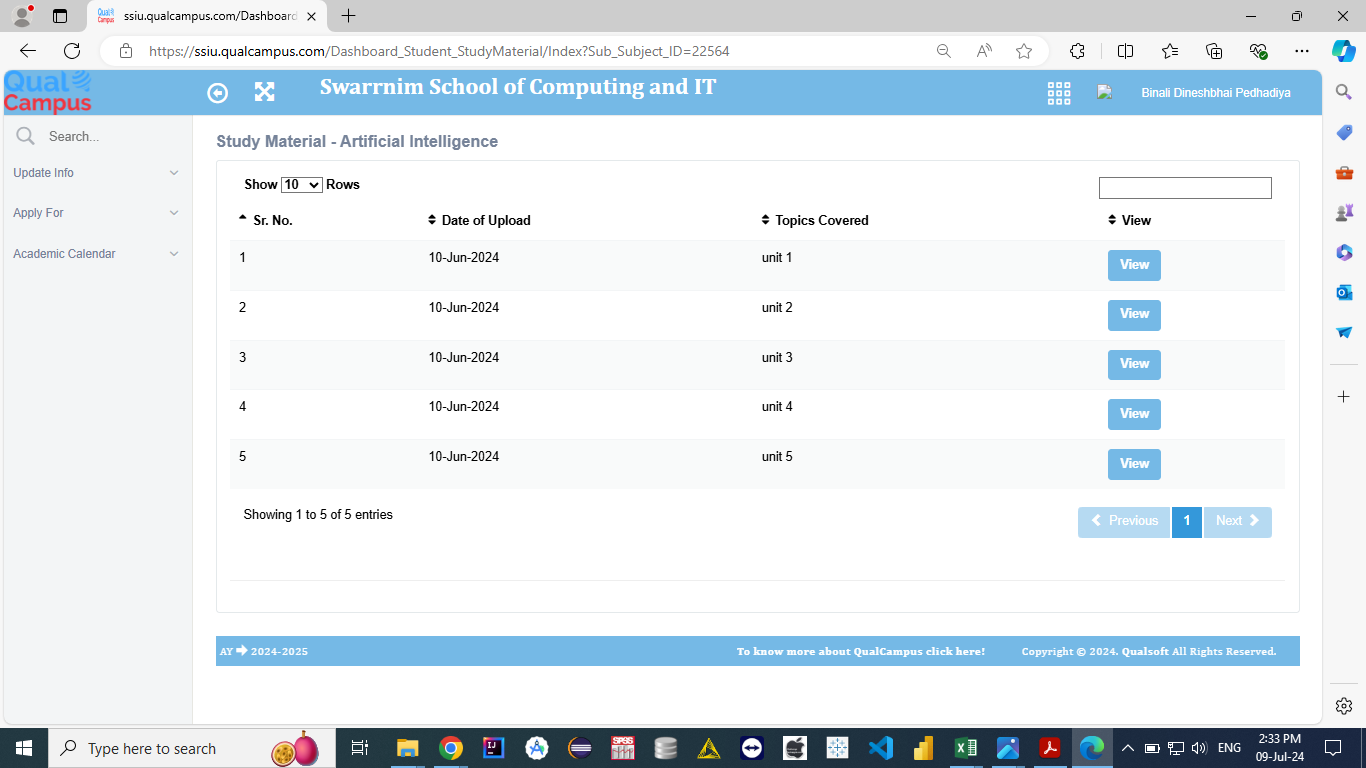Viewport: 1366px width, 768px height.
Task: Click chevron next to Apply For
Action: tap(174, 213)
